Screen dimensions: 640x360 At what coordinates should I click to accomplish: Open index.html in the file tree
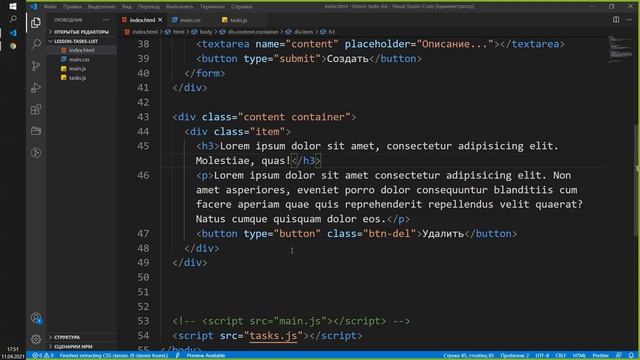click(81, 50)
